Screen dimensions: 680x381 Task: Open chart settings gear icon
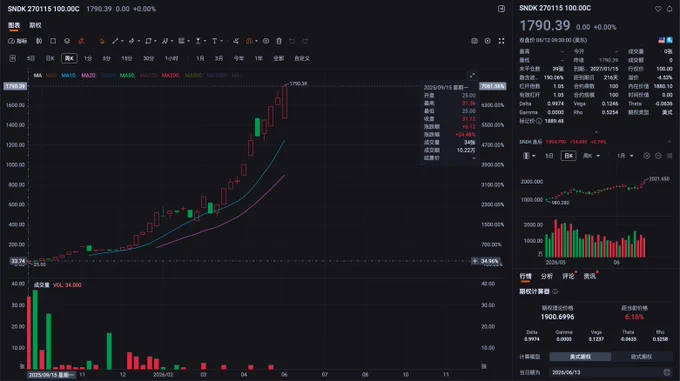coord(488,41)
